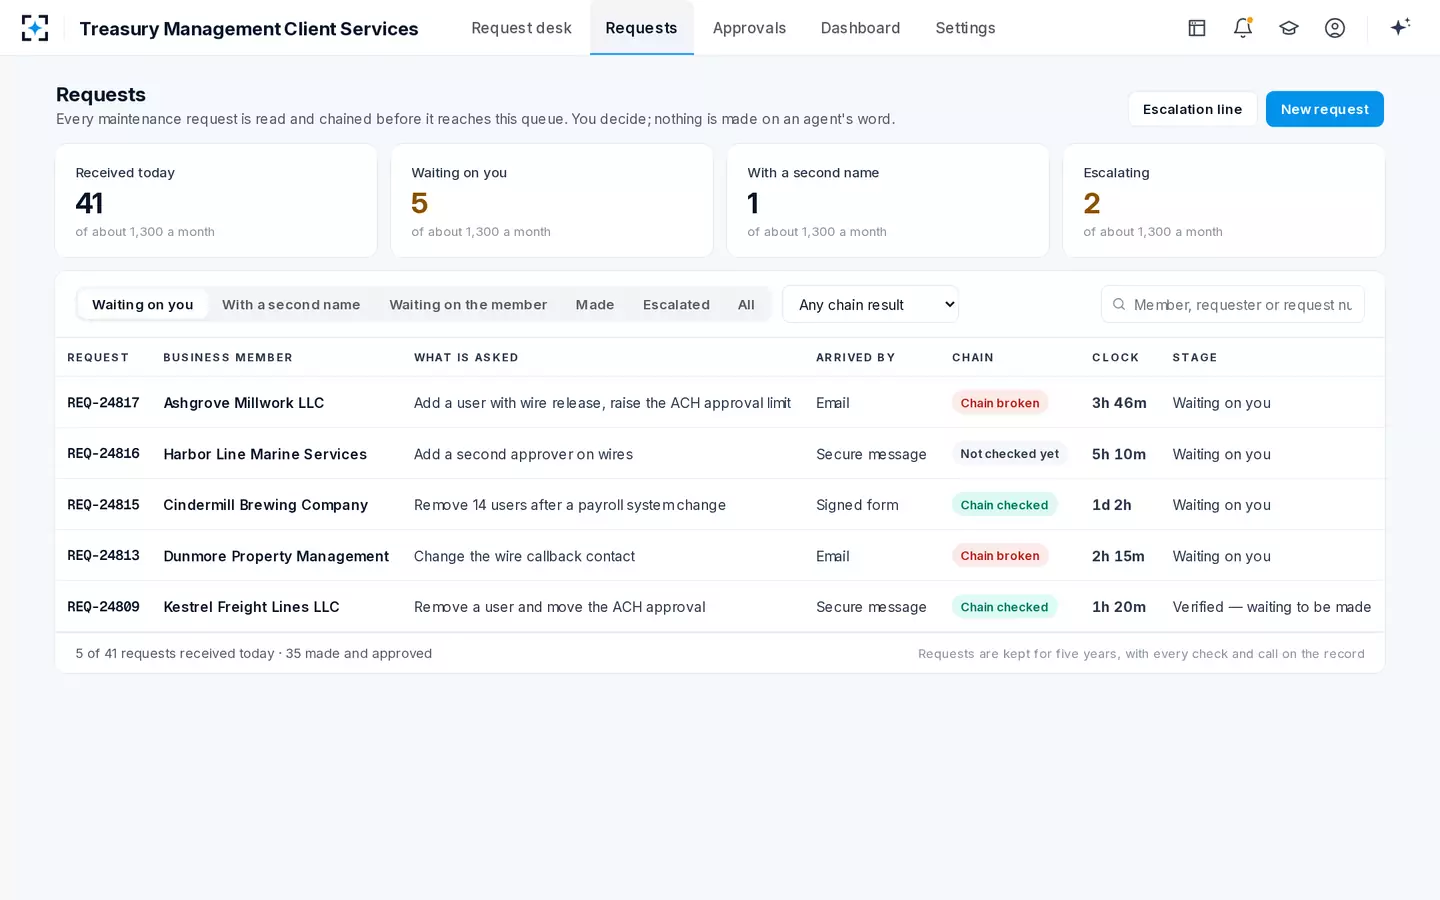Screen dimensions: 1440x900
Task: Open the Dashboard tab
Action: [x=860, y=28]
